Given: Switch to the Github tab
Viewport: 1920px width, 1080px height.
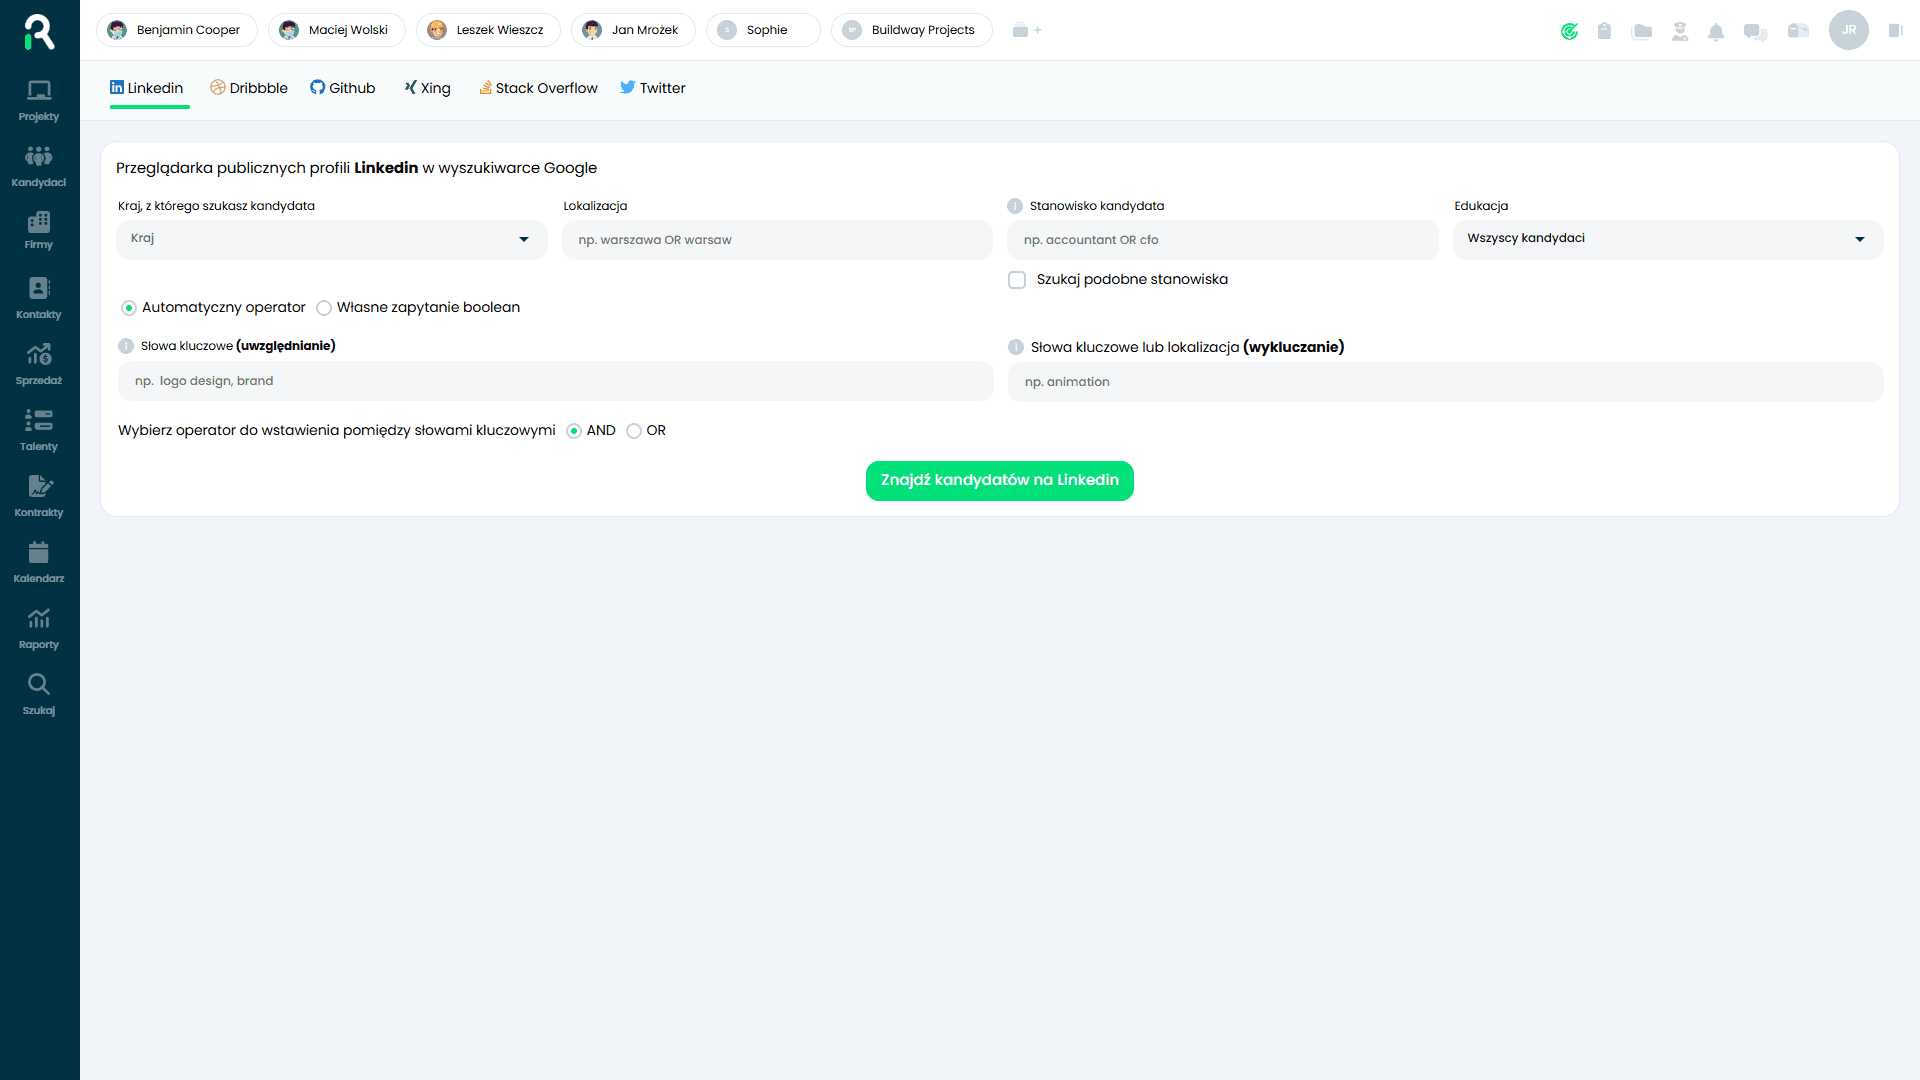Looking at the screenshot, I should [343, 88].
